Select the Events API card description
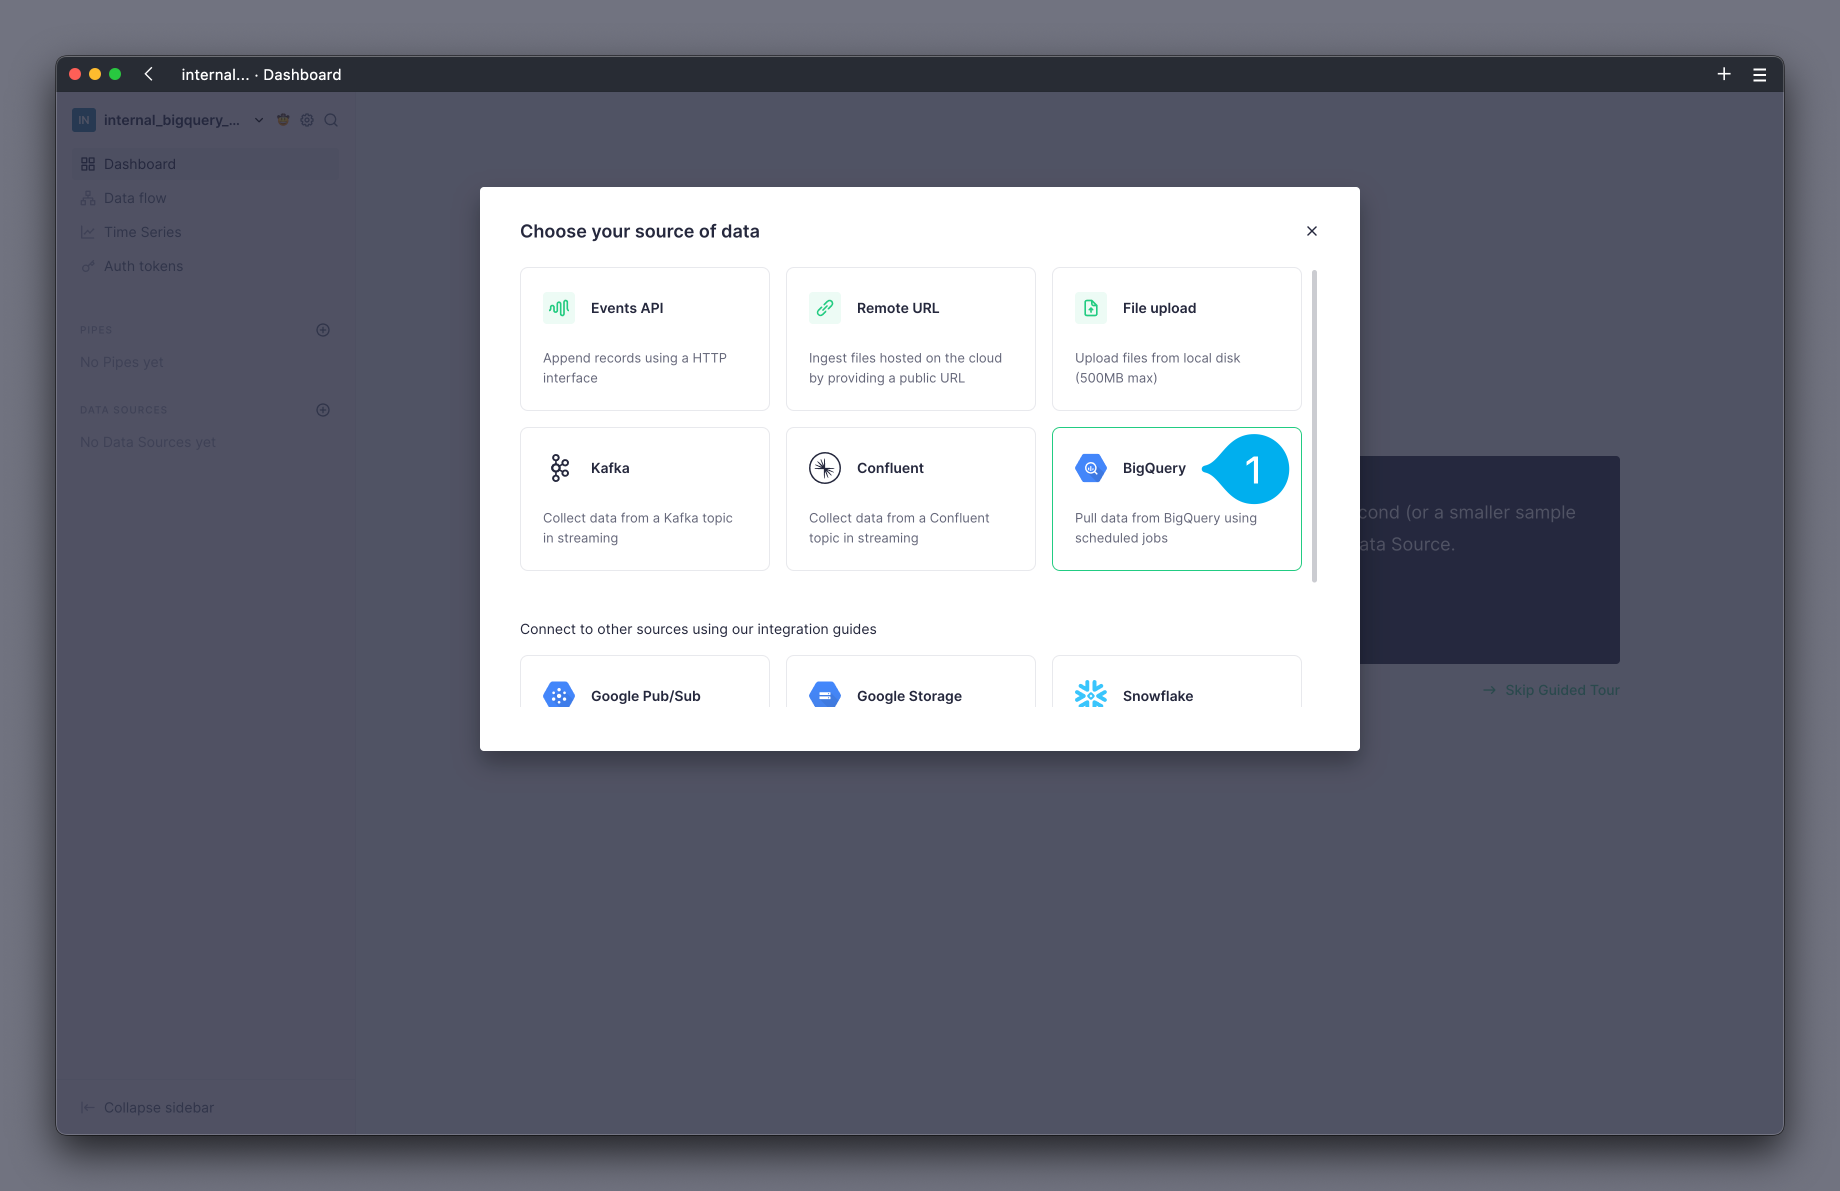1840x1191 pixels. 635,368
